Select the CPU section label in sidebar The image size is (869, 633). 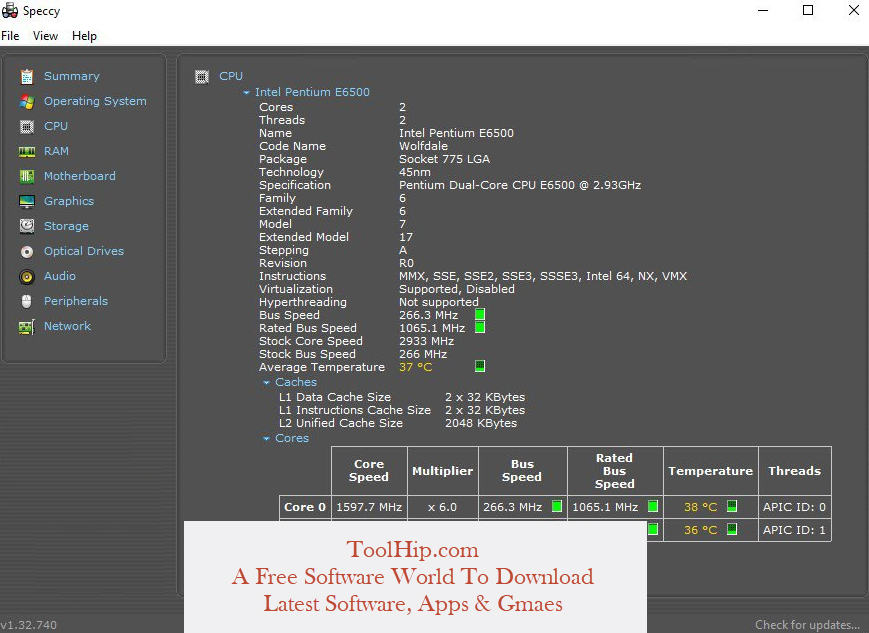[x=56, y=126]
